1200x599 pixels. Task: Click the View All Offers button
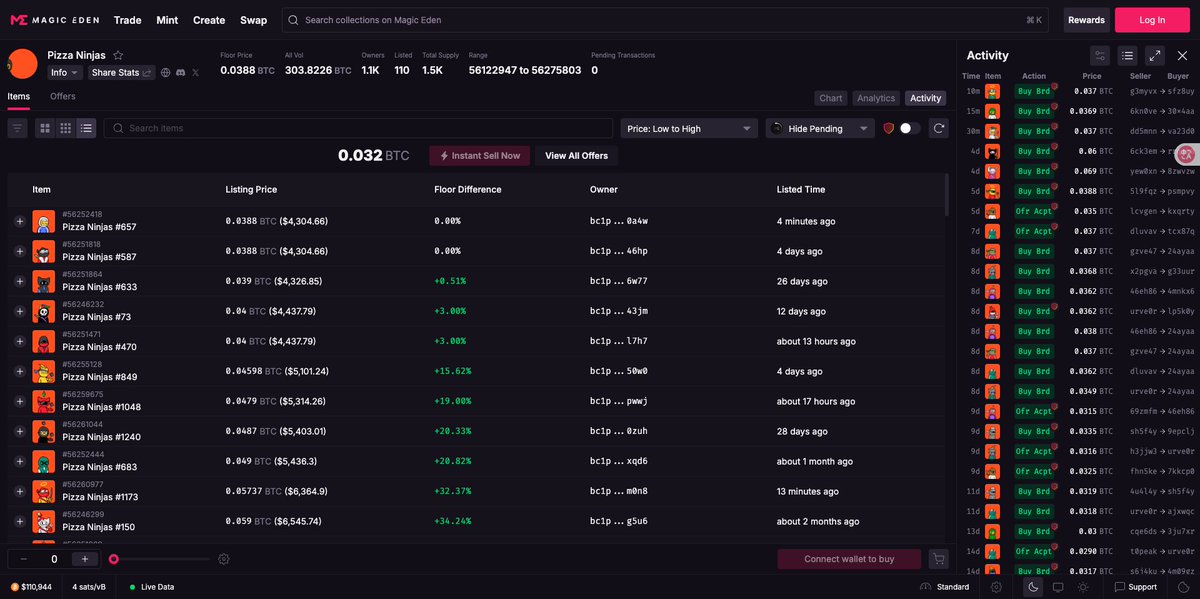pyautogui.click(x=577, y=156)
